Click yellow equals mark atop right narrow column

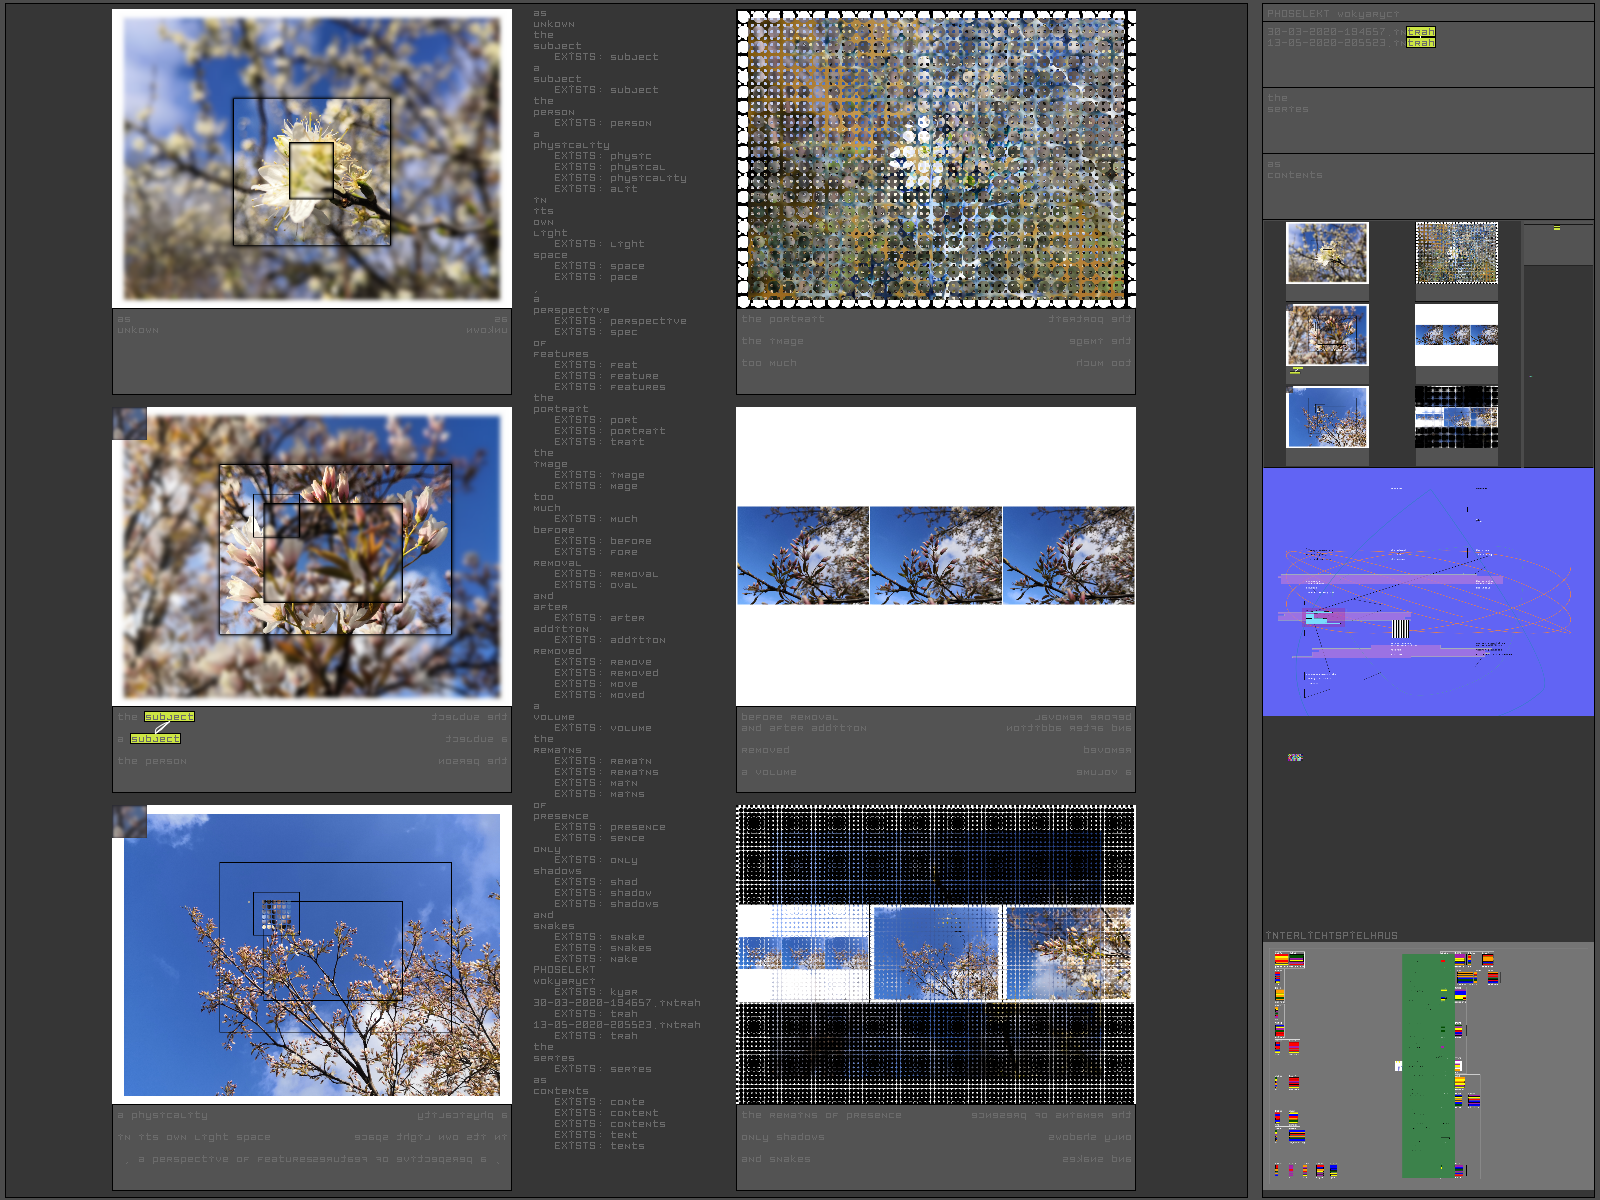pyautogui.click(x=1556, y=229)
